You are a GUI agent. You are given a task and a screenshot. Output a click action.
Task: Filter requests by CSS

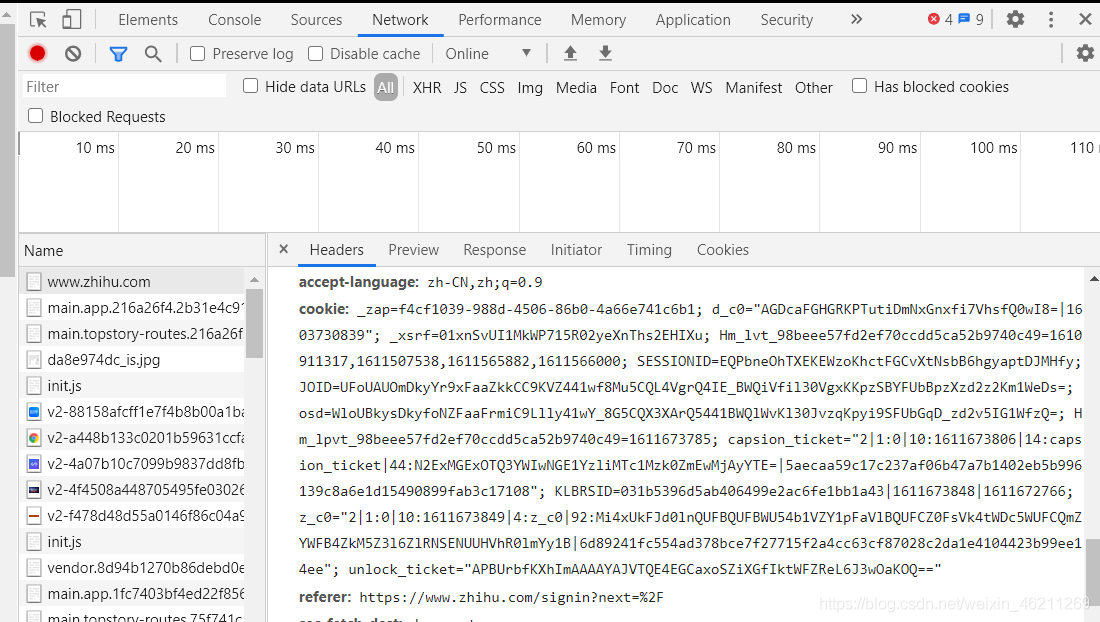point(492,88)
